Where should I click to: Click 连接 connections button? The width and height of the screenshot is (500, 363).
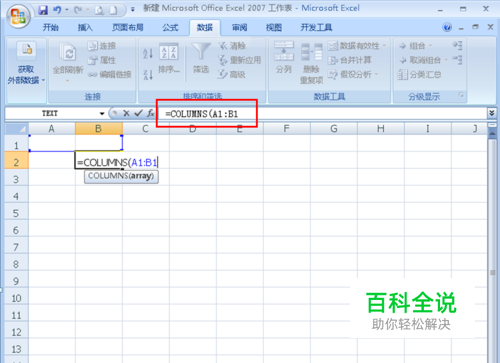click(x=102, y=46)
